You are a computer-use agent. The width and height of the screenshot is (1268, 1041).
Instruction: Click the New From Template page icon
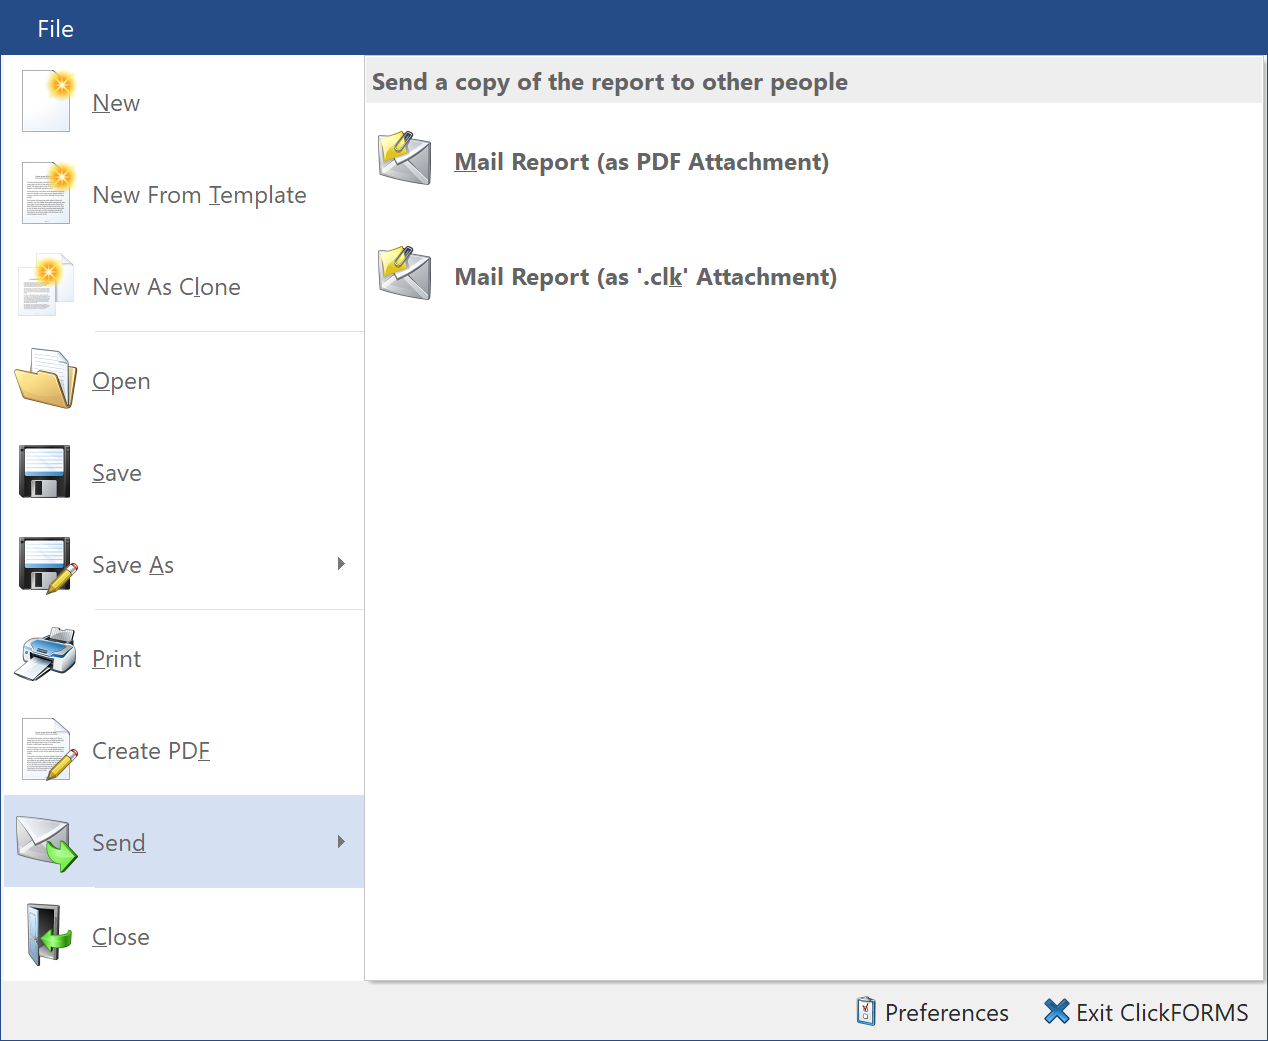tap(46, 193)
